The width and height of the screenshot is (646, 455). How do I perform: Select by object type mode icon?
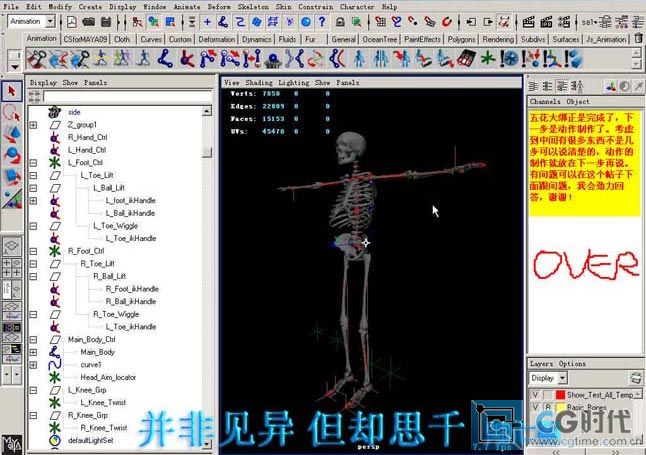[x=154, y=22]
